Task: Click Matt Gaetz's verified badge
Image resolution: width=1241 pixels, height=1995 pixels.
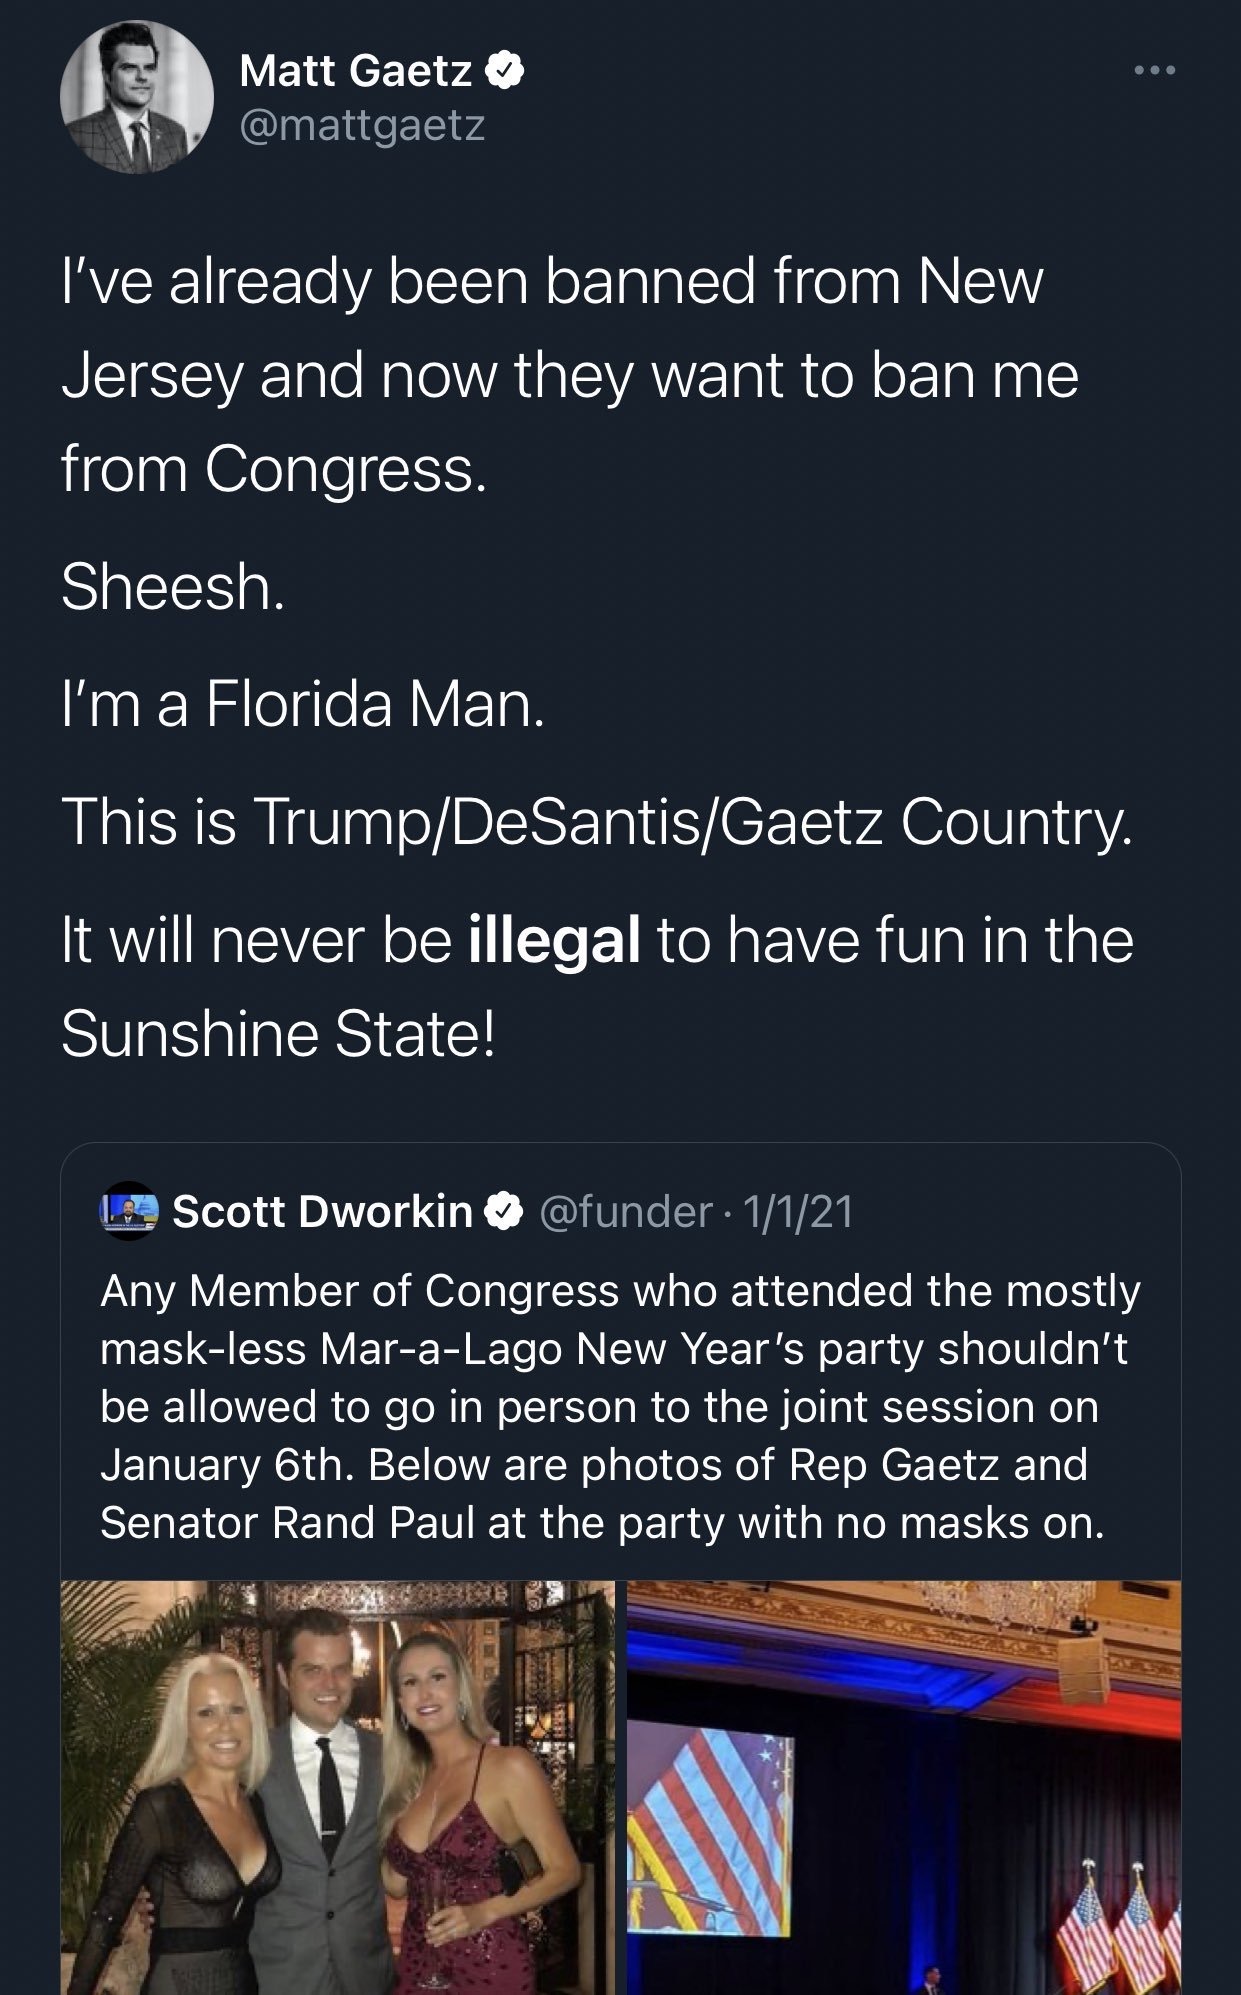Action: pos(507,71)
